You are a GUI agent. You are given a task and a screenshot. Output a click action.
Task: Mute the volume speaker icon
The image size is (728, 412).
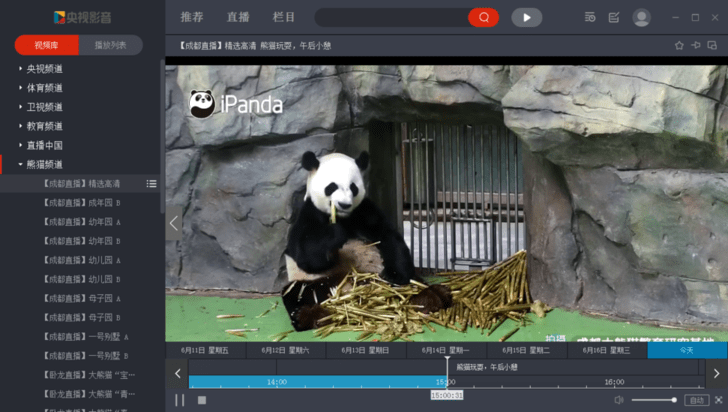tap(620, 400)
